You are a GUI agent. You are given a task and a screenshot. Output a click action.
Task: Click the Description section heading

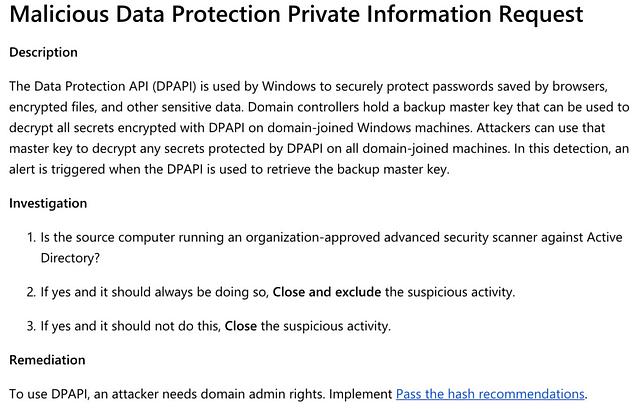(x=43, y=52)
